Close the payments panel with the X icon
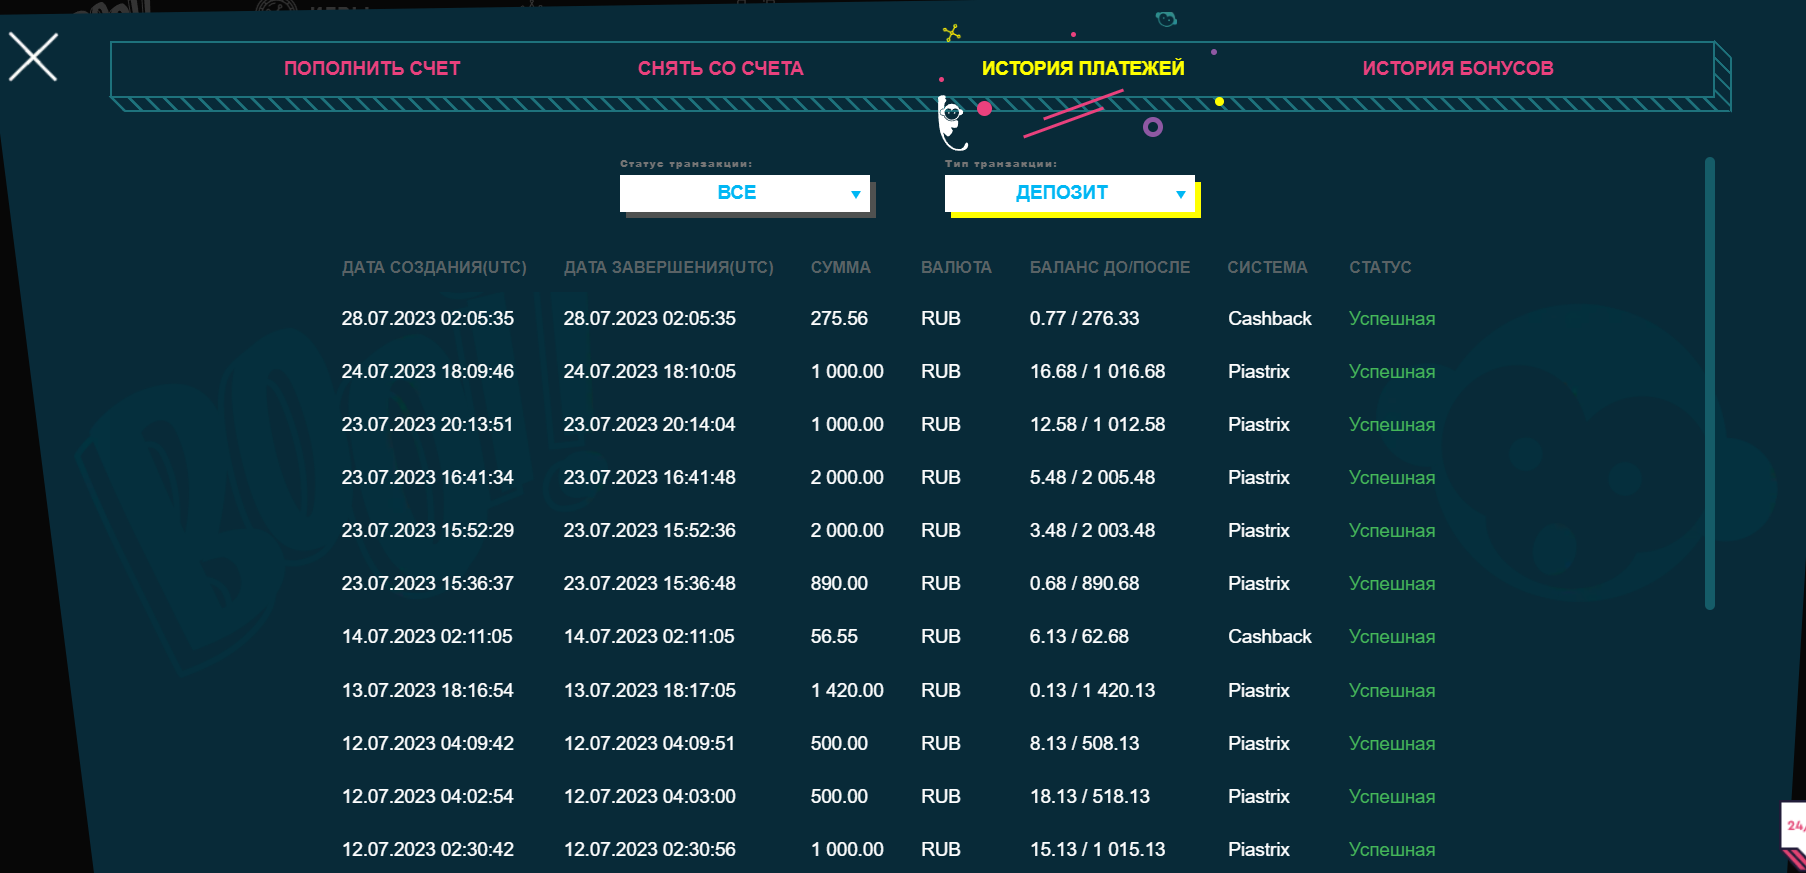1806x873 pixels. 33,57
